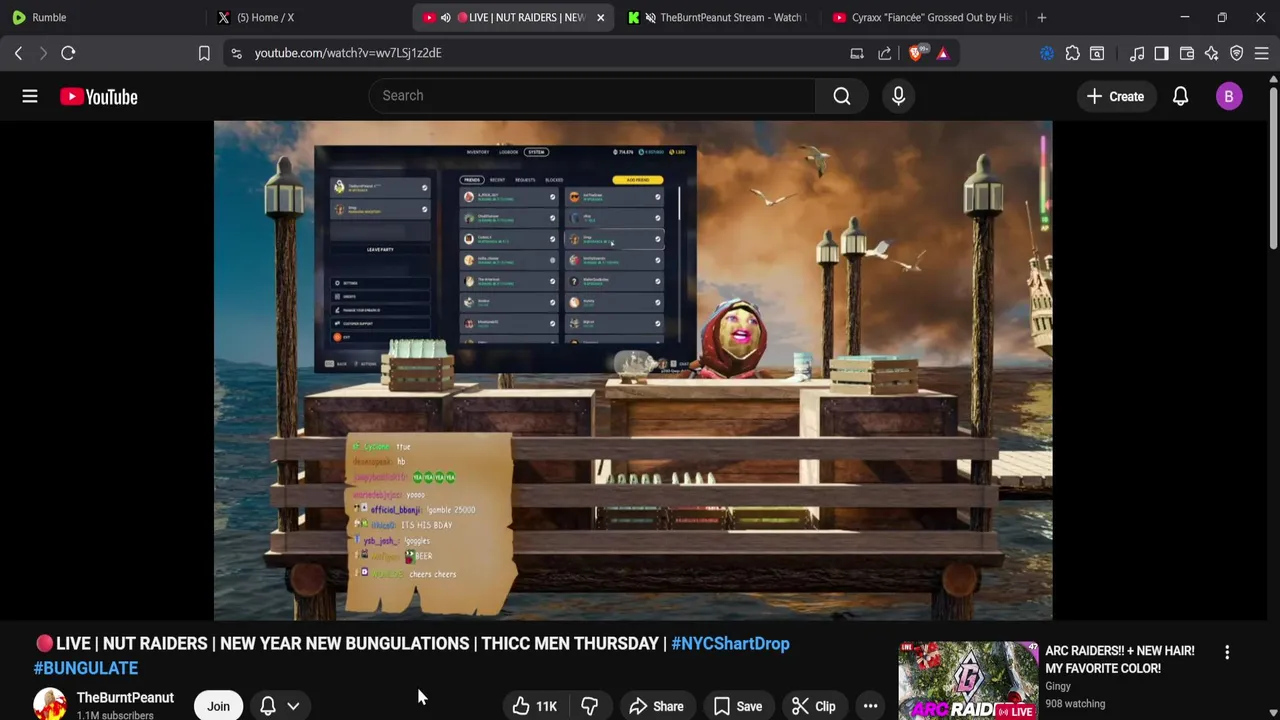Close the active LIVE NUT RAIDERS tab

(x=600, y=17)
